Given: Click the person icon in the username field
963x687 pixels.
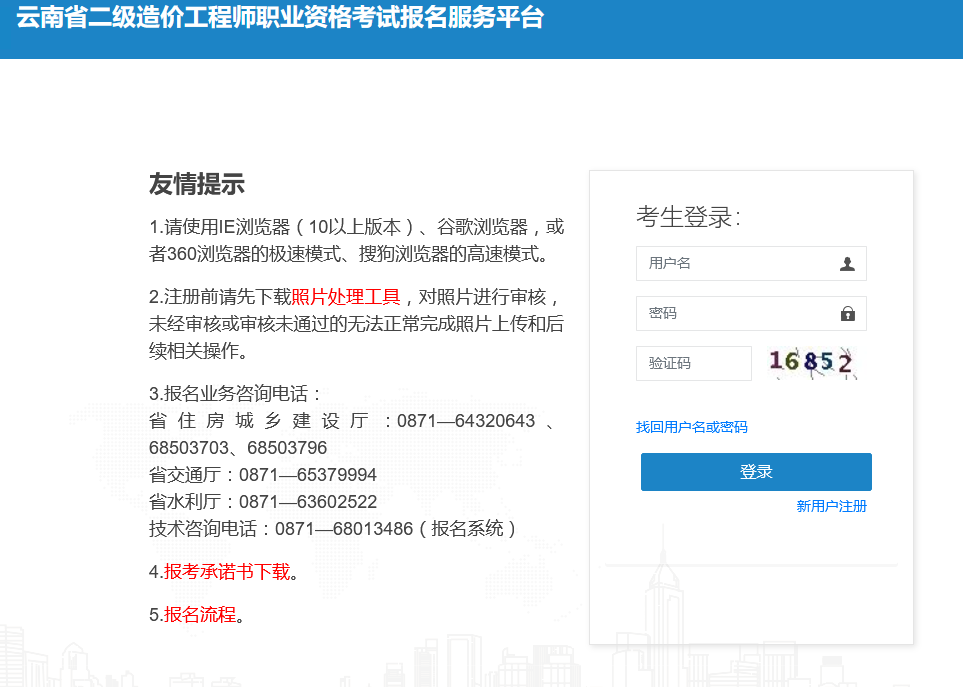Looking at the screenshot, I should tap(845, 263).
